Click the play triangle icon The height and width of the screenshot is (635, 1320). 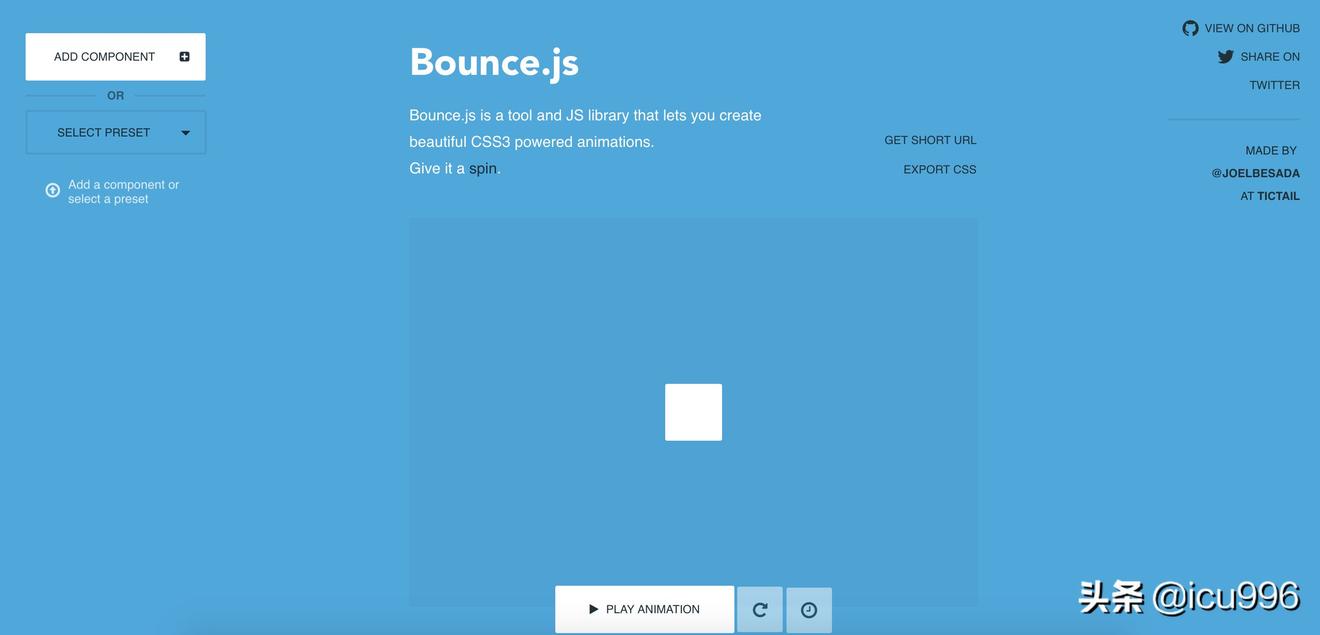pyautogui.click(x=593, y=609)
